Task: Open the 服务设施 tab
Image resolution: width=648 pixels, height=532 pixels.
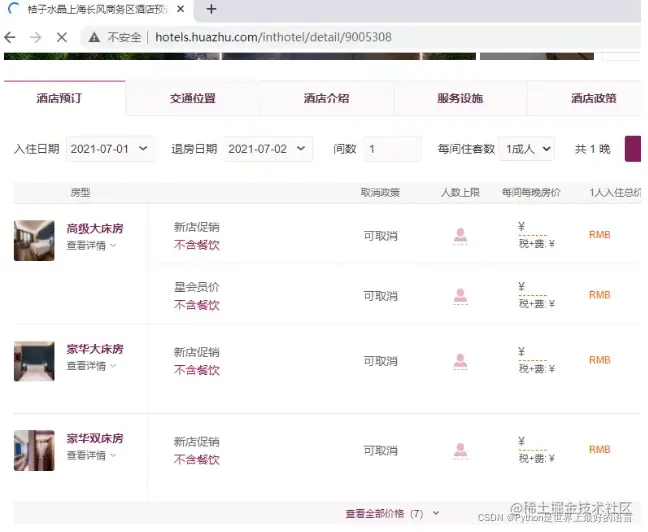Action: click(460, 98)
